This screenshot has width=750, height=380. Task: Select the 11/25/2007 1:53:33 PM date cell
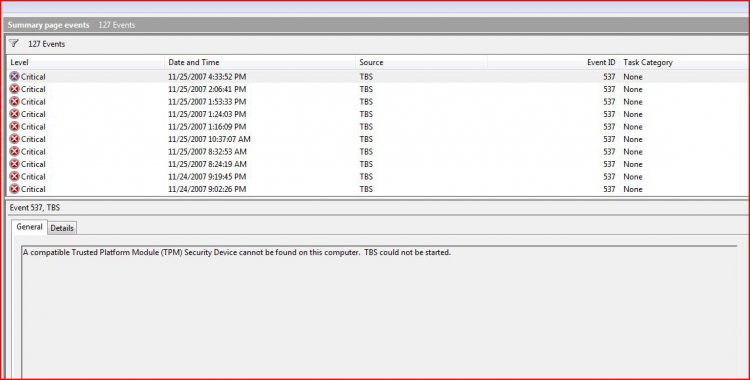[x=207, y=101]
